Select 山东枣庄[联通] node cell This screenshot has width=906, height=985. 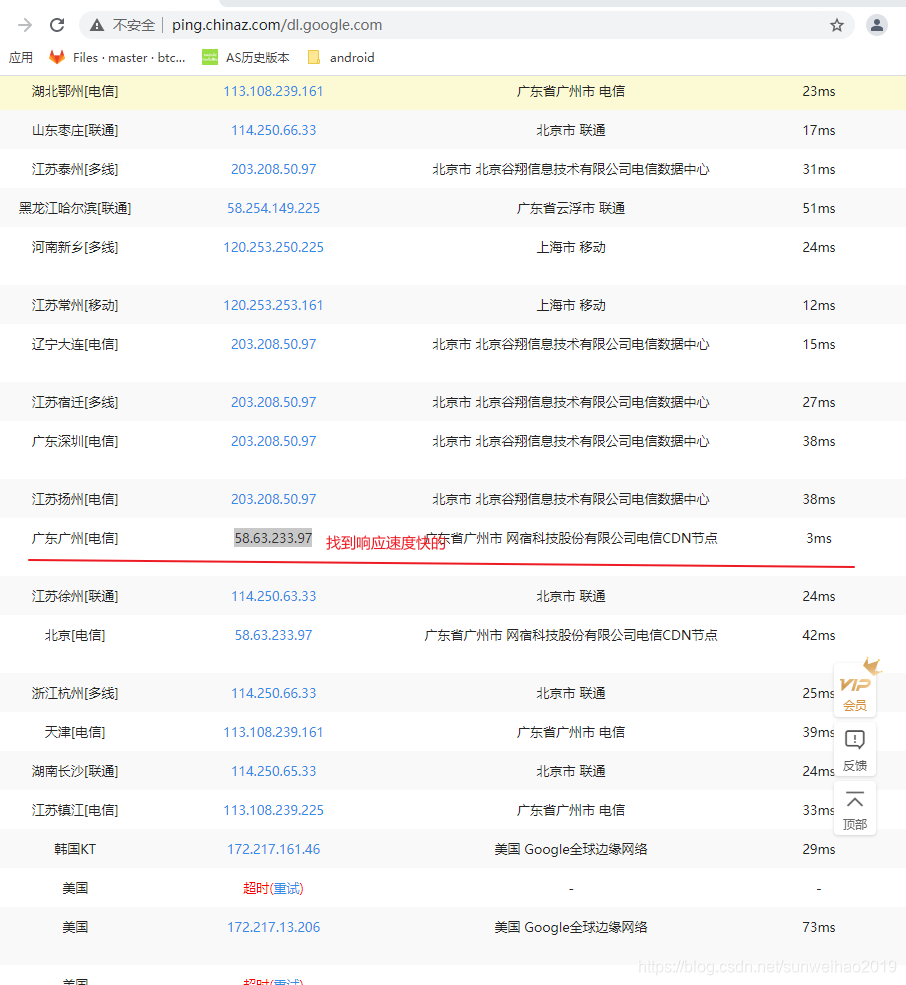pos(75,131)
